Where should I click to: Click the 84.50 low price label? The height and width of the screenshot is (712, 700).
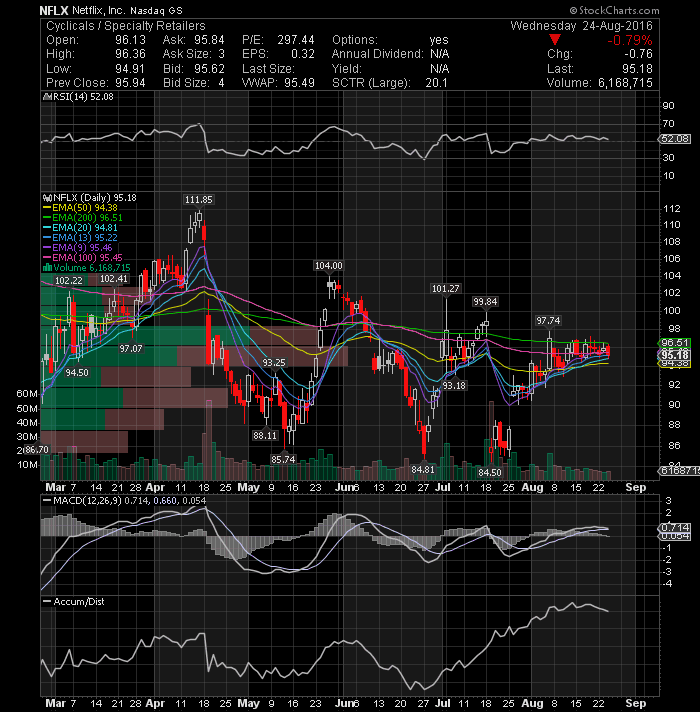pos(490,473)
